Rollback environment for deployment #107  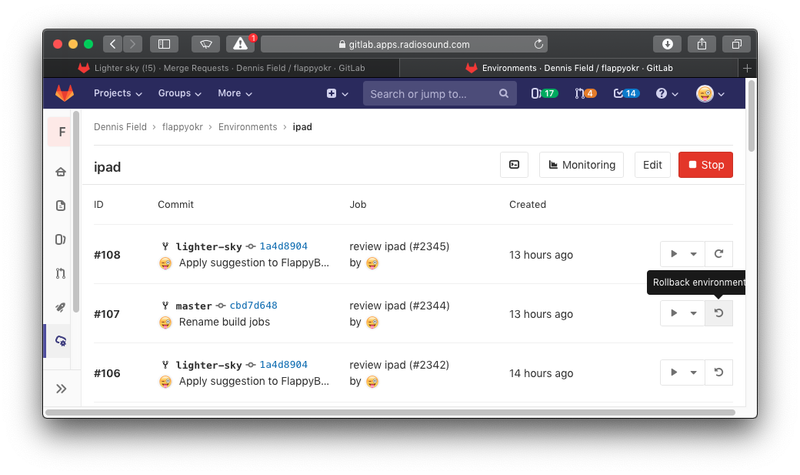[x=719, y=314]
